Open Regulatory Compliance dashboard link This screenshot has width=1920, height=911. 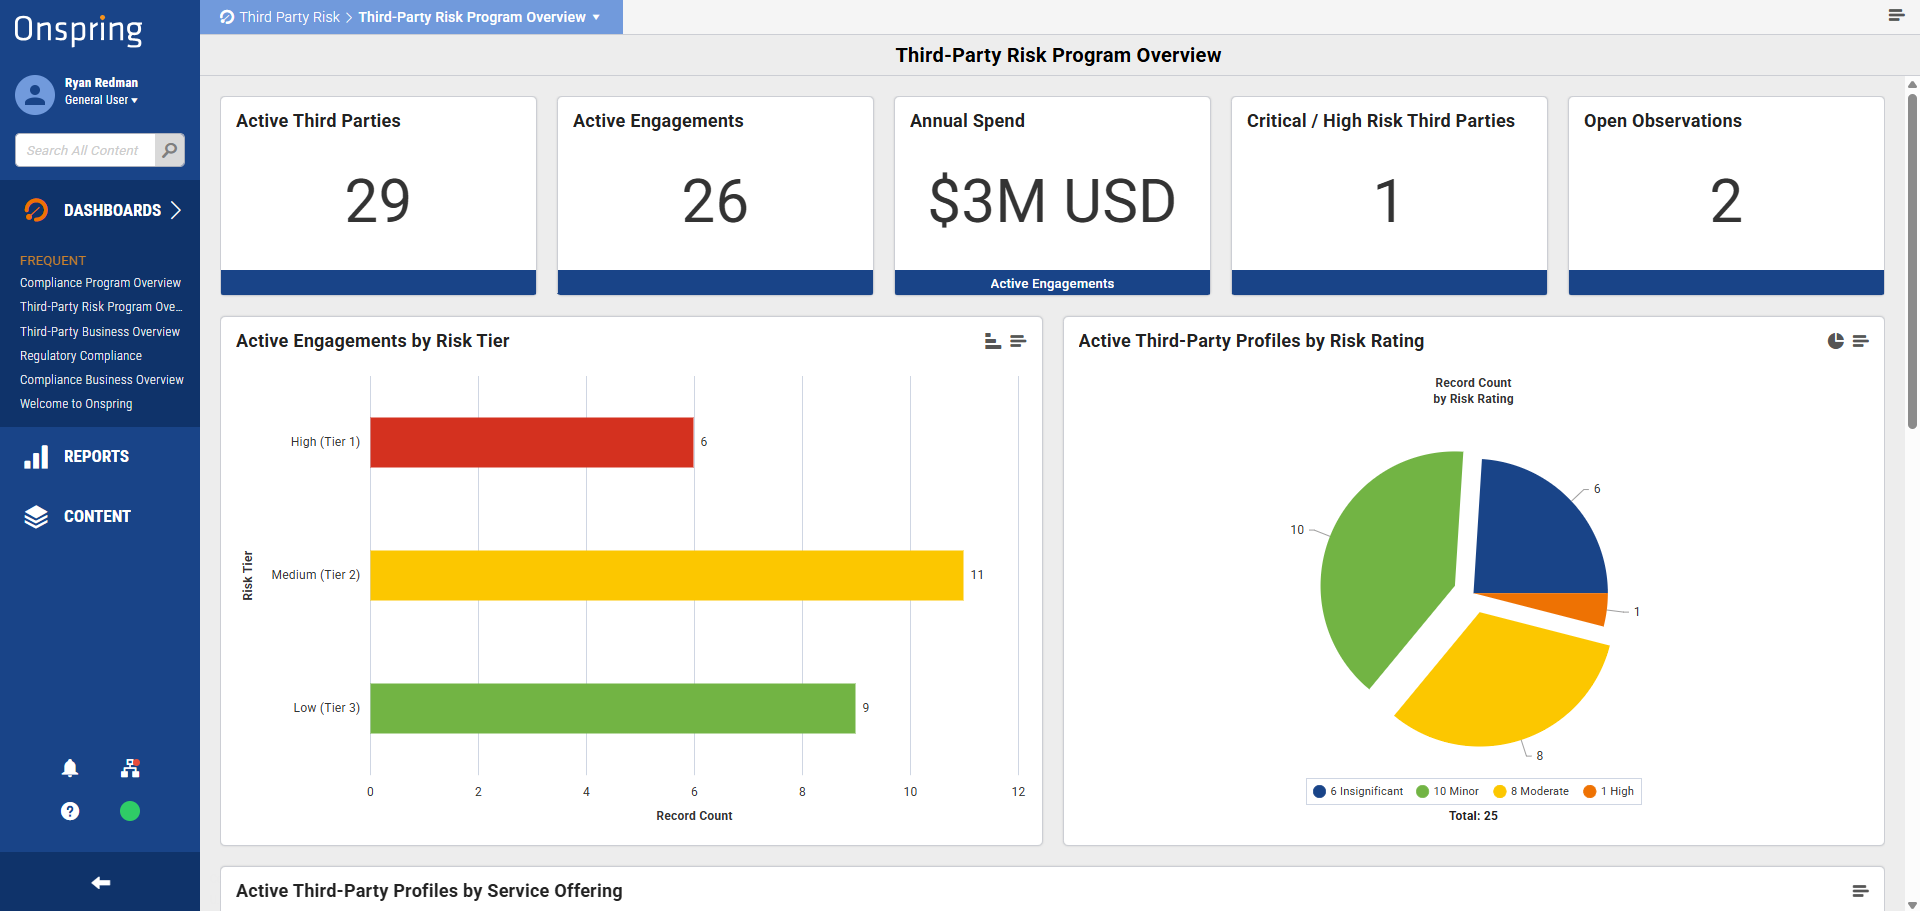[81, 356]
